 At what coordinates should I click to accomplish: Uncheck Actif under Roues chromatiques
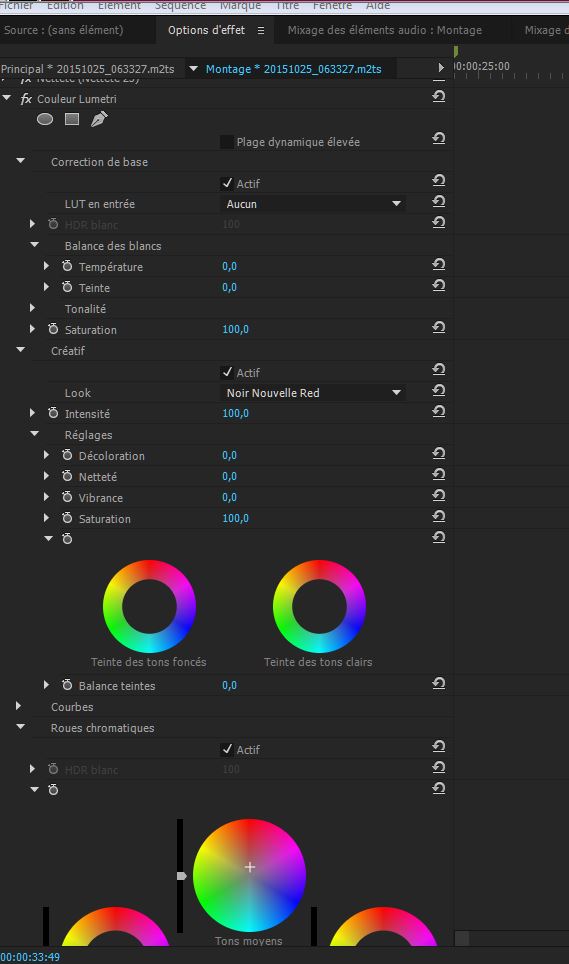click(x=227, y=749)
